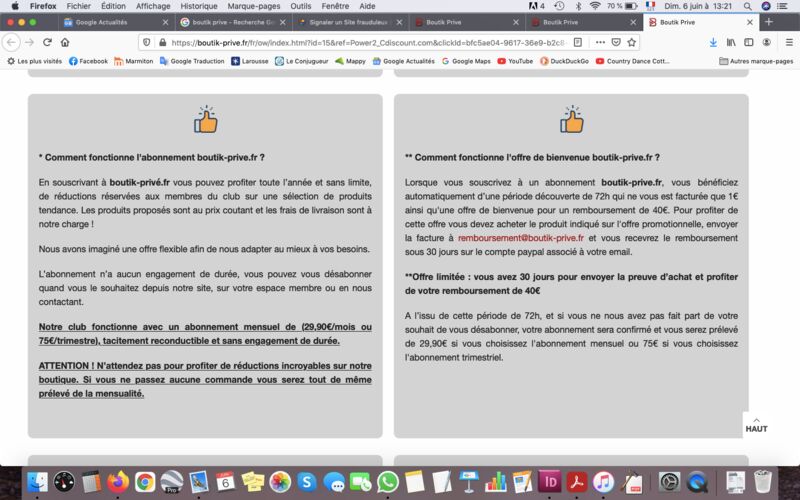Screen dimensions: 800x500
Task: Launch Adobe InDesign from the Dock
Action: [x=549, y=482]
